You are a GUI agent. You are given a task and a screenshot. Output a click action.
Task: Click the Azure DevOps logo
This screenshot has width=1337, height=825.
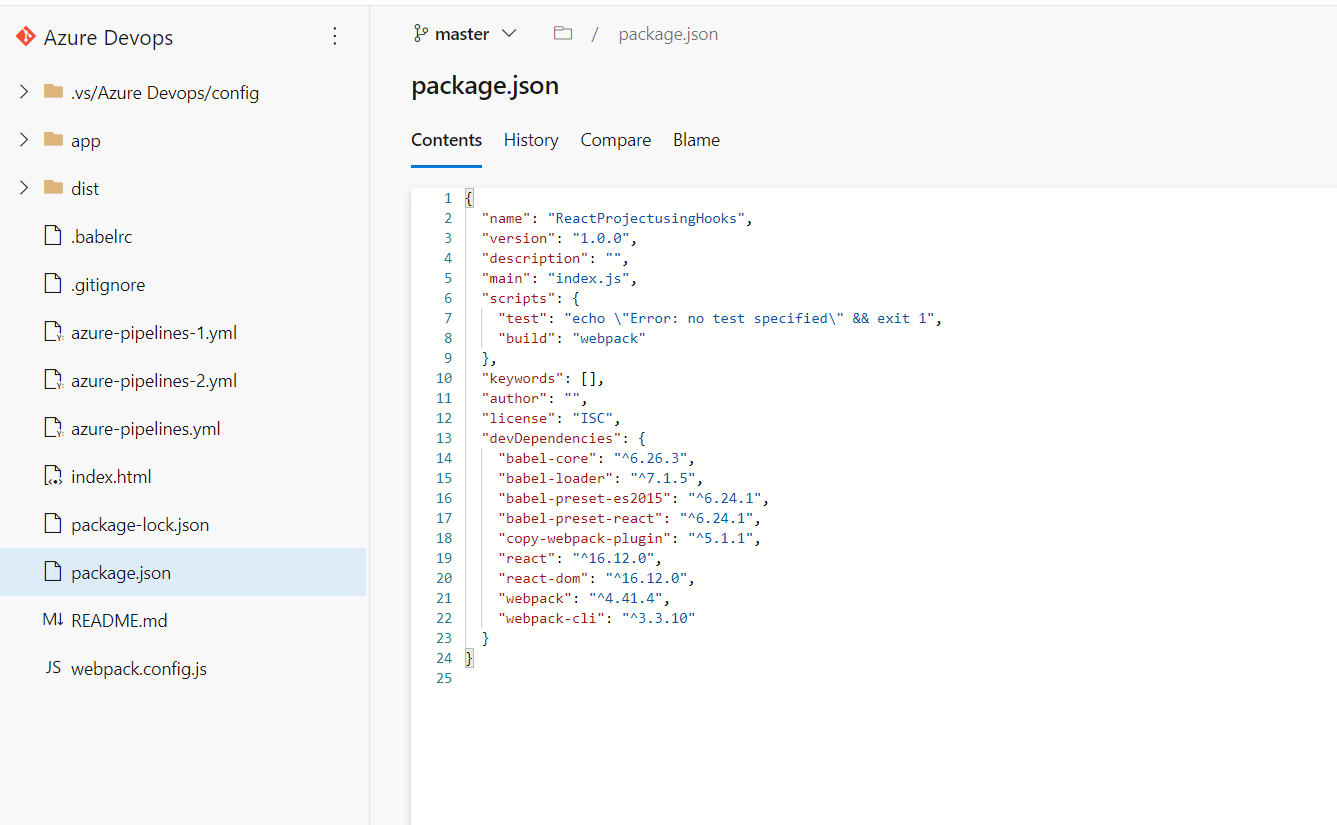(x=25, y=37)
